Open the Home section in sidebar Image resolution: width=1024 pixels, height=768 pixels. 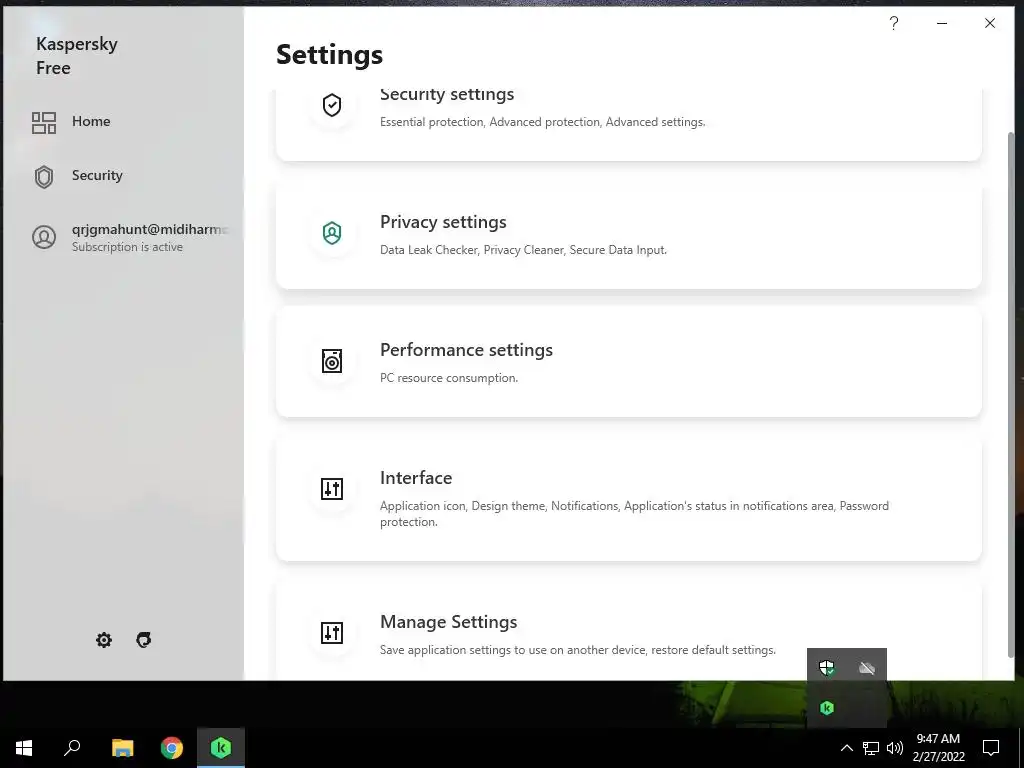click(91, 121)
